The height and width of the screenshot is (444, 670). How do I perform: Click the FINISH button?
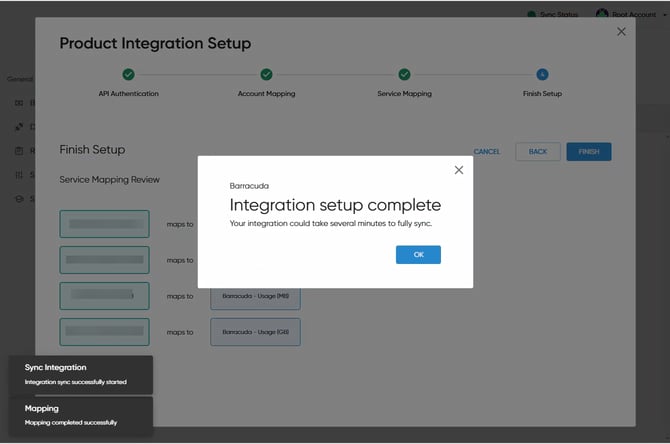[x=589, y=151]
